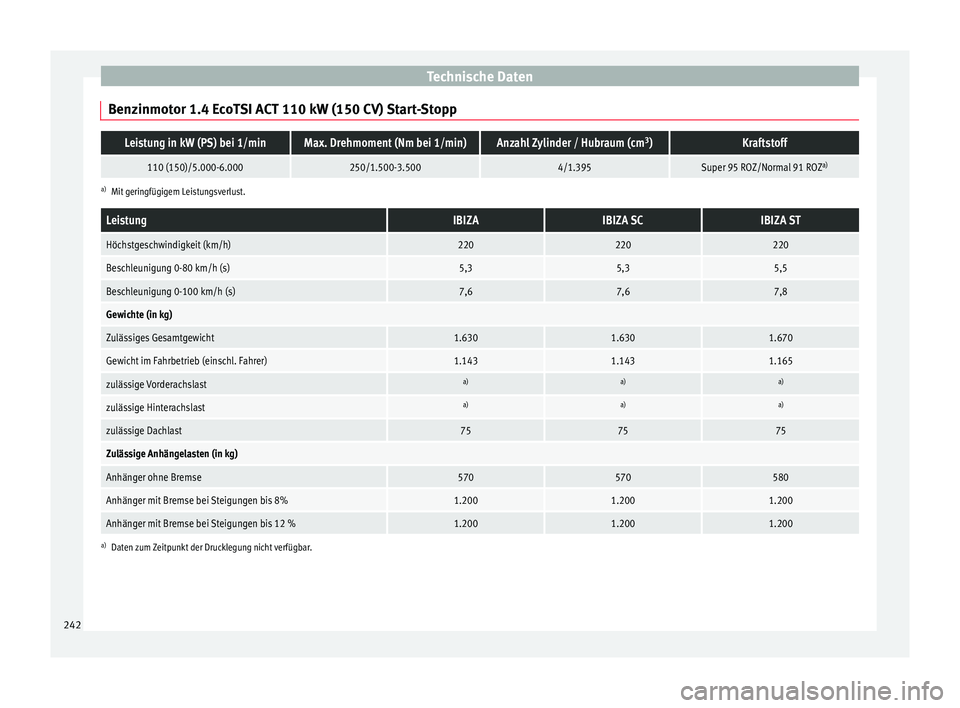The height and width of the screenshot is (708, 960).
Task: Select row label 'Anhänger ohne Bremse'
Action: (x=154, y=478)
